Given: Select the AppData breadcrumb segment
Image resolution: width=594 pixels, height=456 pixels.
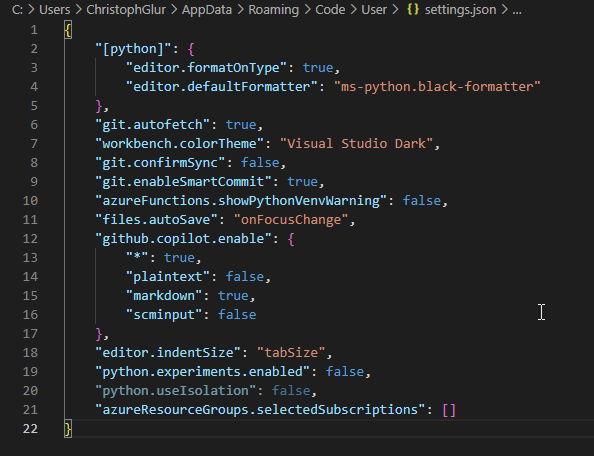Looking at the screenshot, I should click(207, 9).
